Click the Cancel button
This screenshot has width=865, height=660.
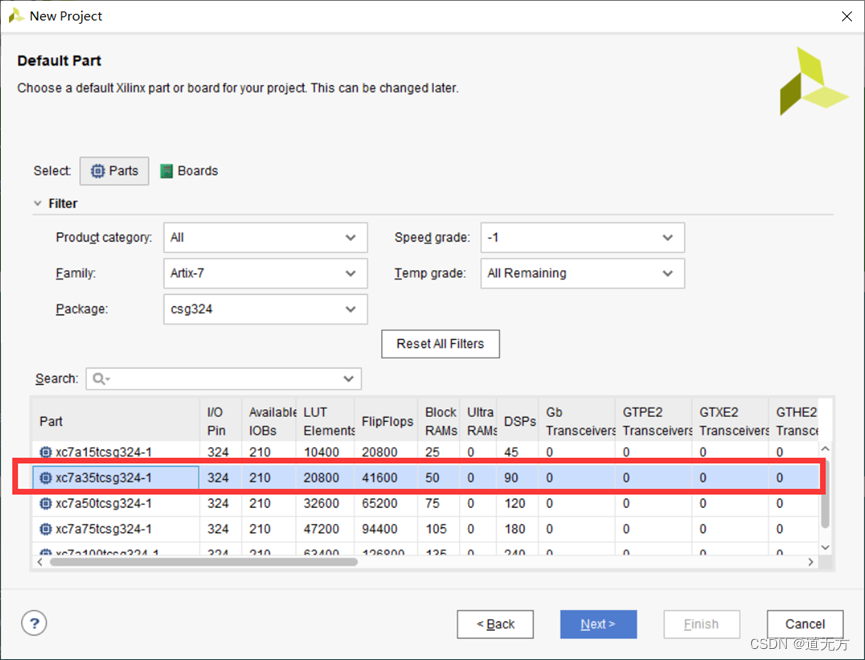(805, 624)
